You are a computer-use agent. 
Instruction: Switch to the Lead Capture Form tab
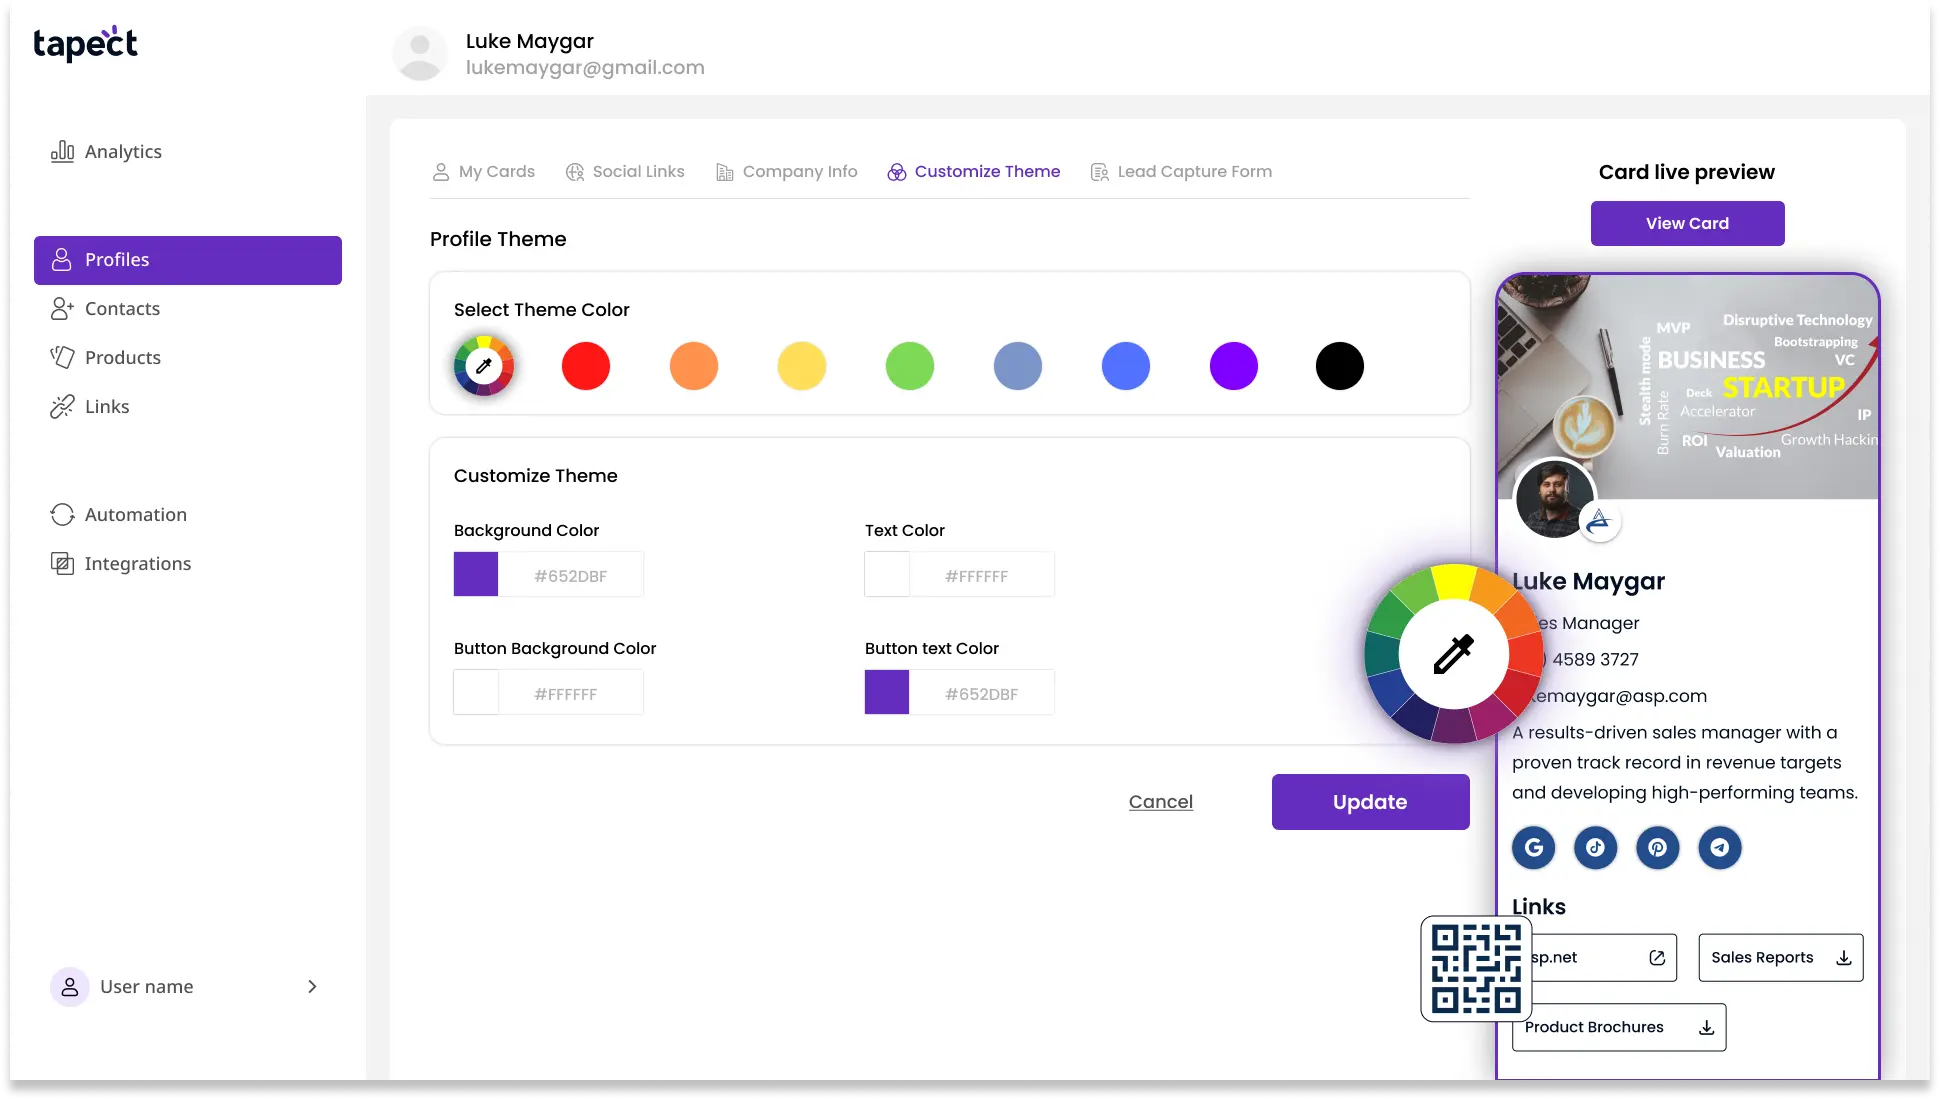pyautogui.click(x=1181, y=170)
